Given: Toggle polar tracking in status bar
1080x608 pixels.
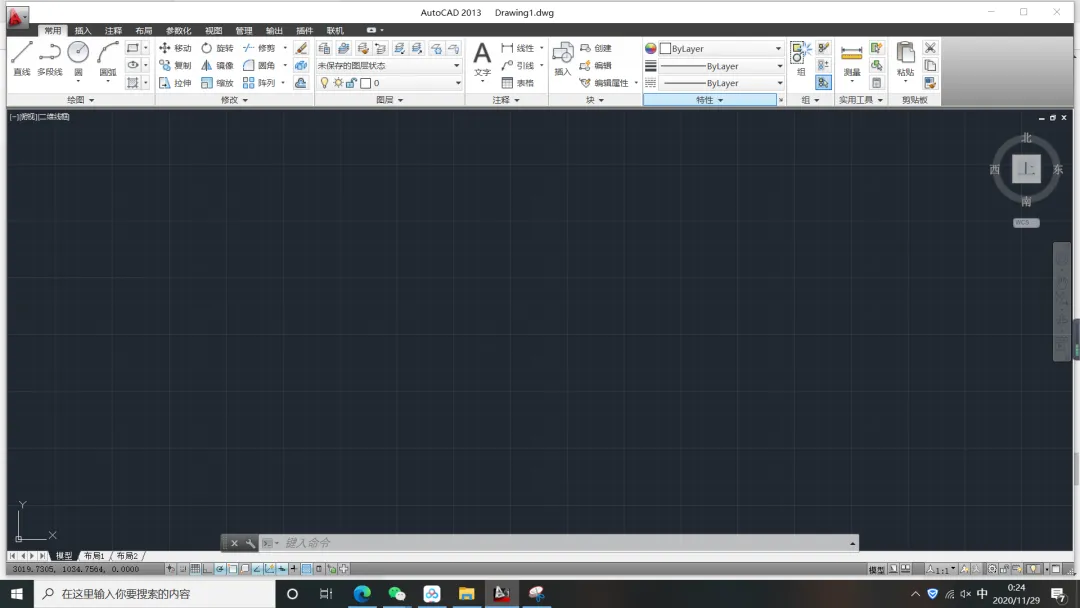Looking at the screenshot, I should [x=220, y=569].
